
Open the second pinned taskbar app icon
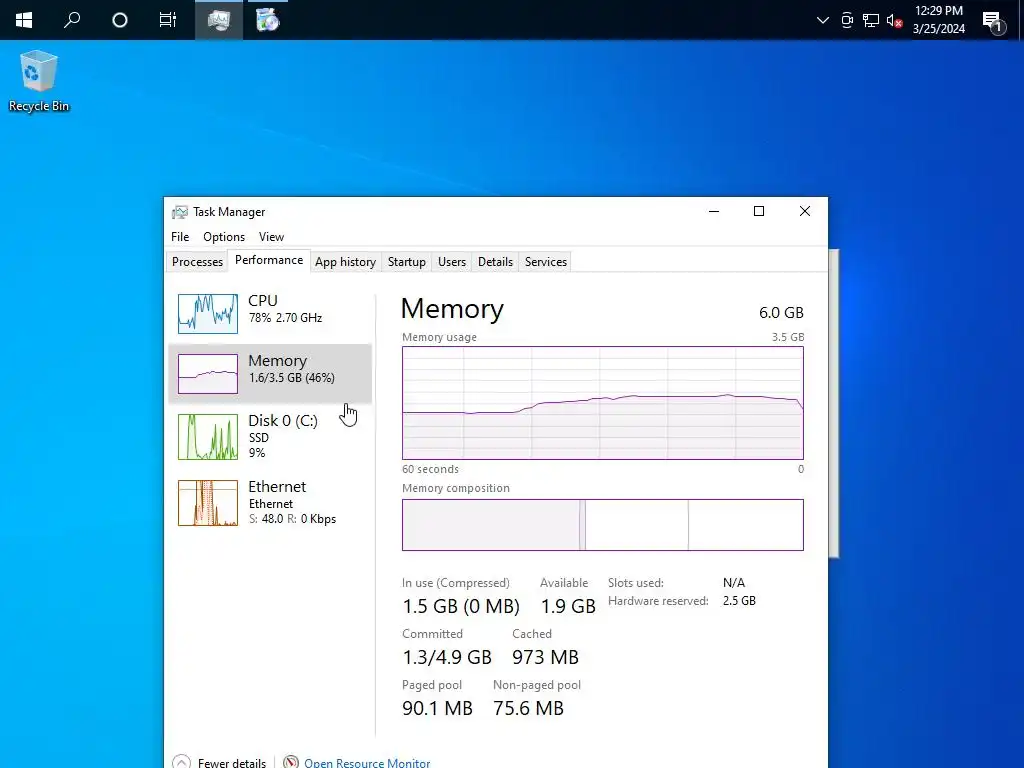click(267, 20)
